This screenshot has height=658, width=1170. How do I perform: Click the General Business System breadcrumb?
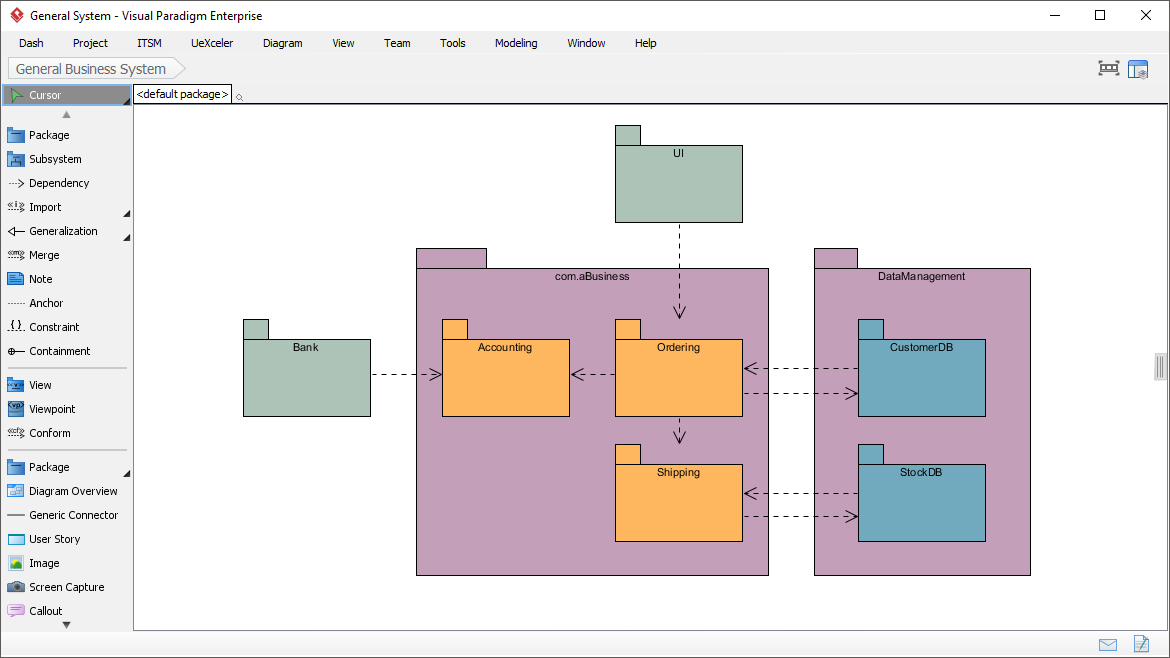(89, 69)
